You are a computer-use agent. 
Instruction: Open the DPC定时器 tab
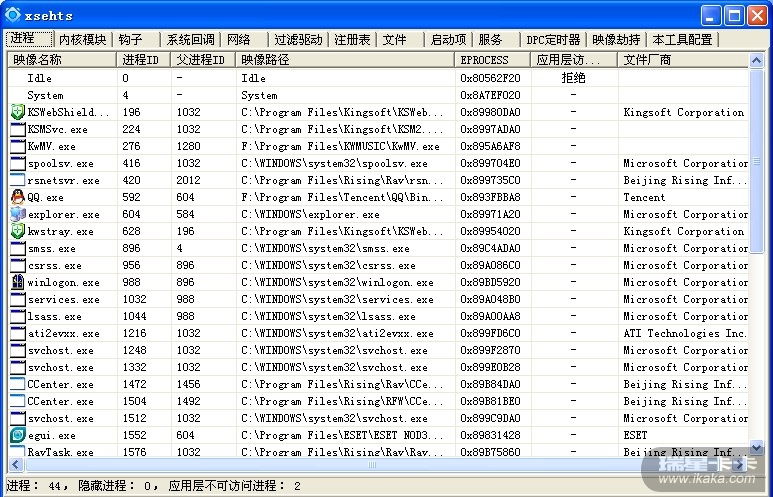553,40
